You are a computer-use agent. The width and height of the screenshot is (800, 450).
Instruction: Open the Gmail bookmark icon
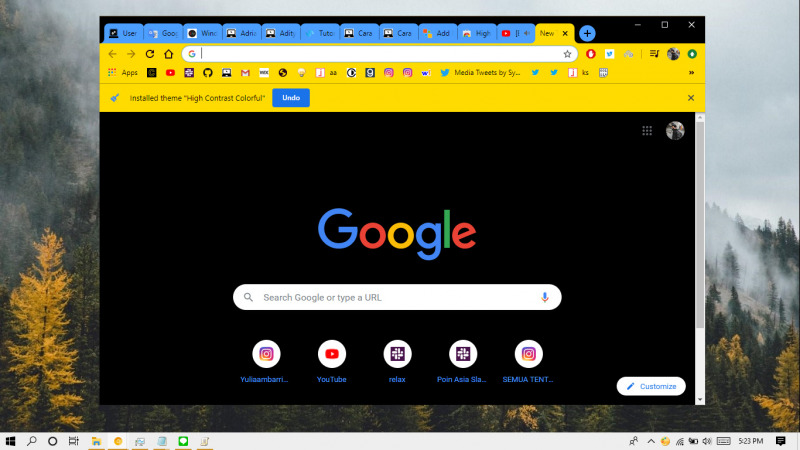[245, 73]
